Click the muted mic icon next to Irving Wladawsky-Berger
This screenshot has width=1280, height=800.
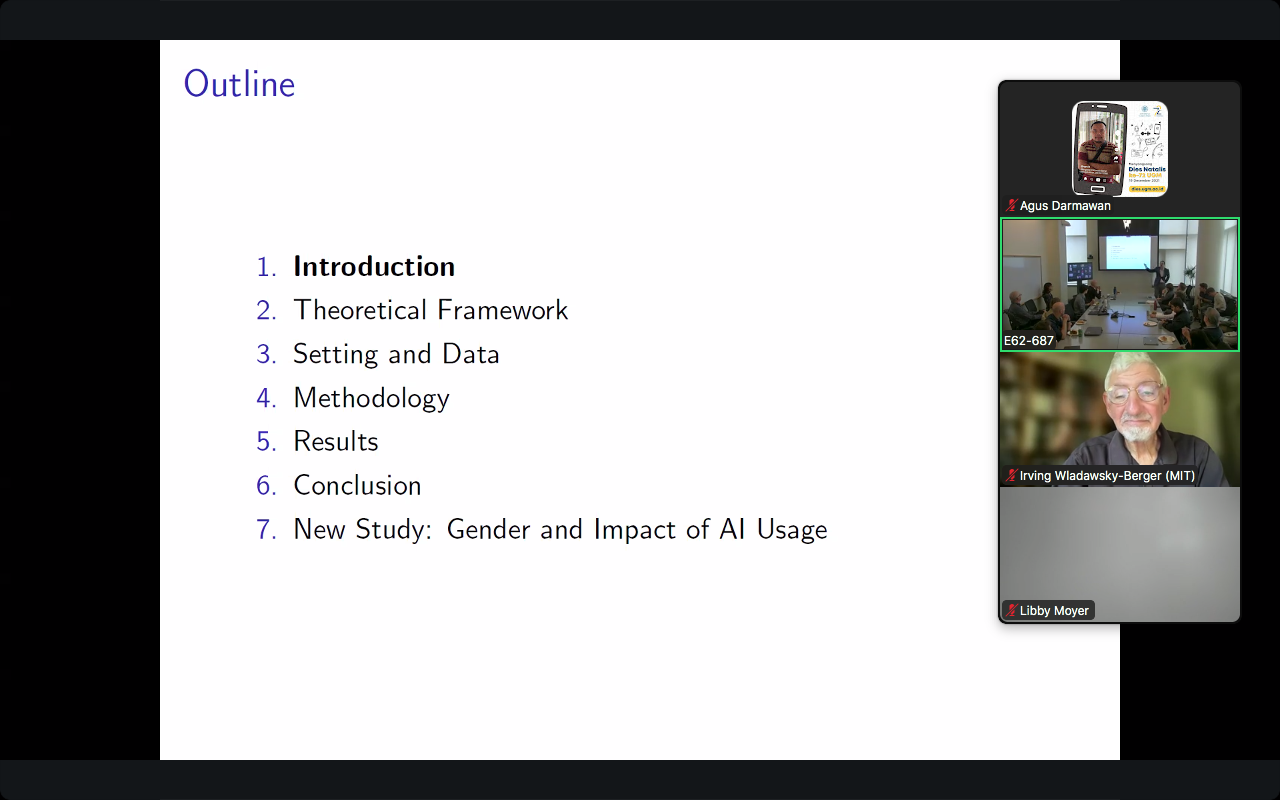click(x=1011, y=476)
